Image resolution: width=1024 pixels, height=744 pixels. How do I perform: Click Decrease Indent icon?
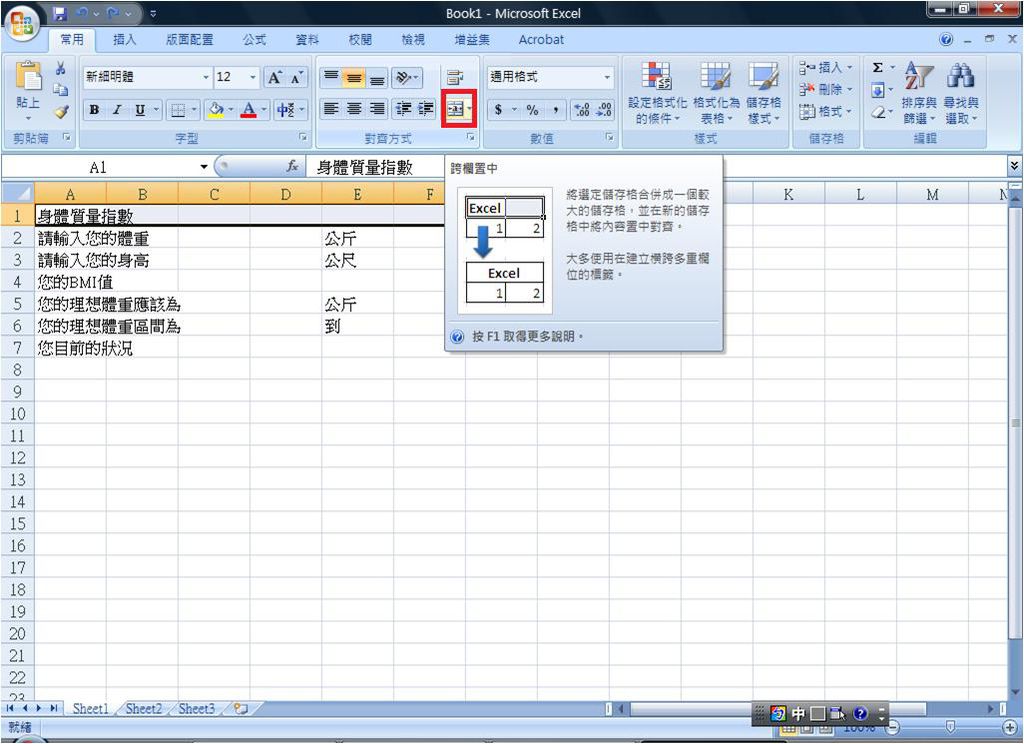pyautogui.click(x=404, y=108)
